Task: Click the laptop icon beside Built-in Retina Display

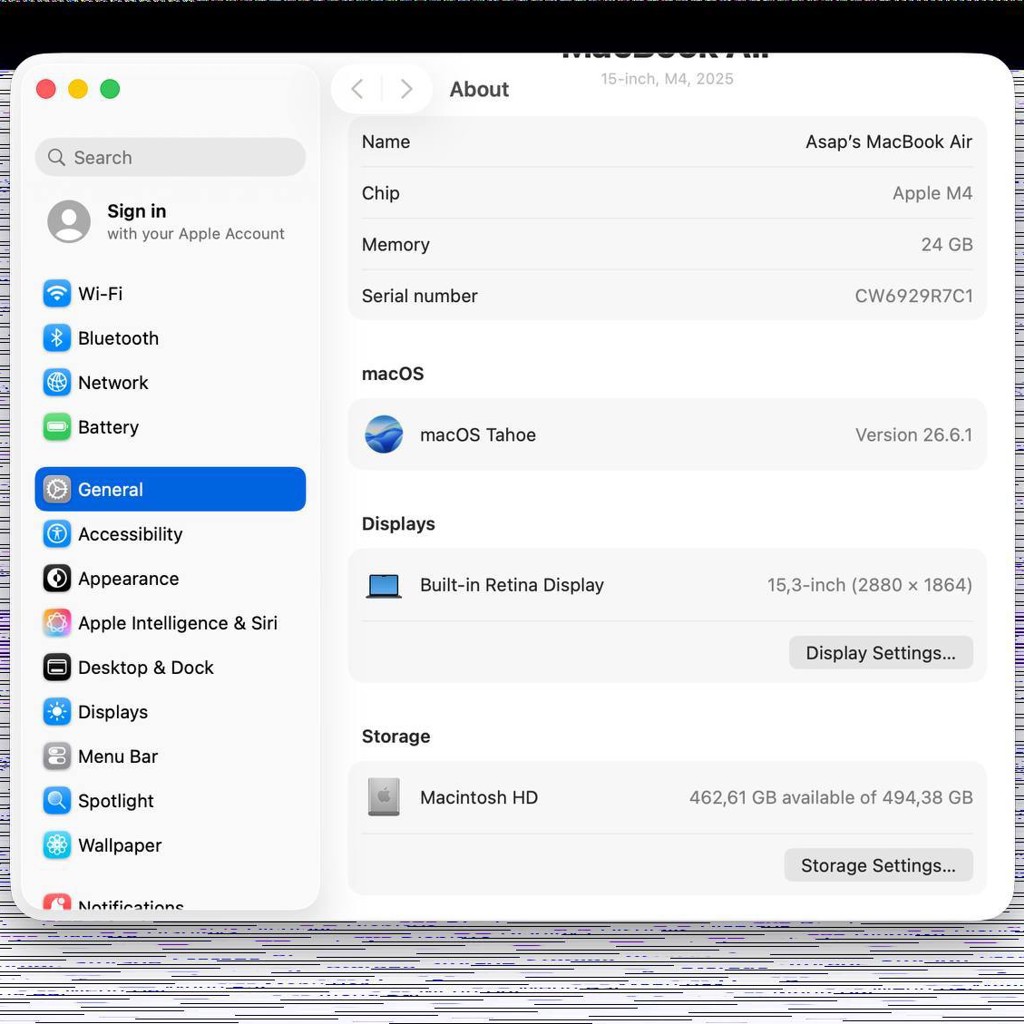Action: coord(383,586)
